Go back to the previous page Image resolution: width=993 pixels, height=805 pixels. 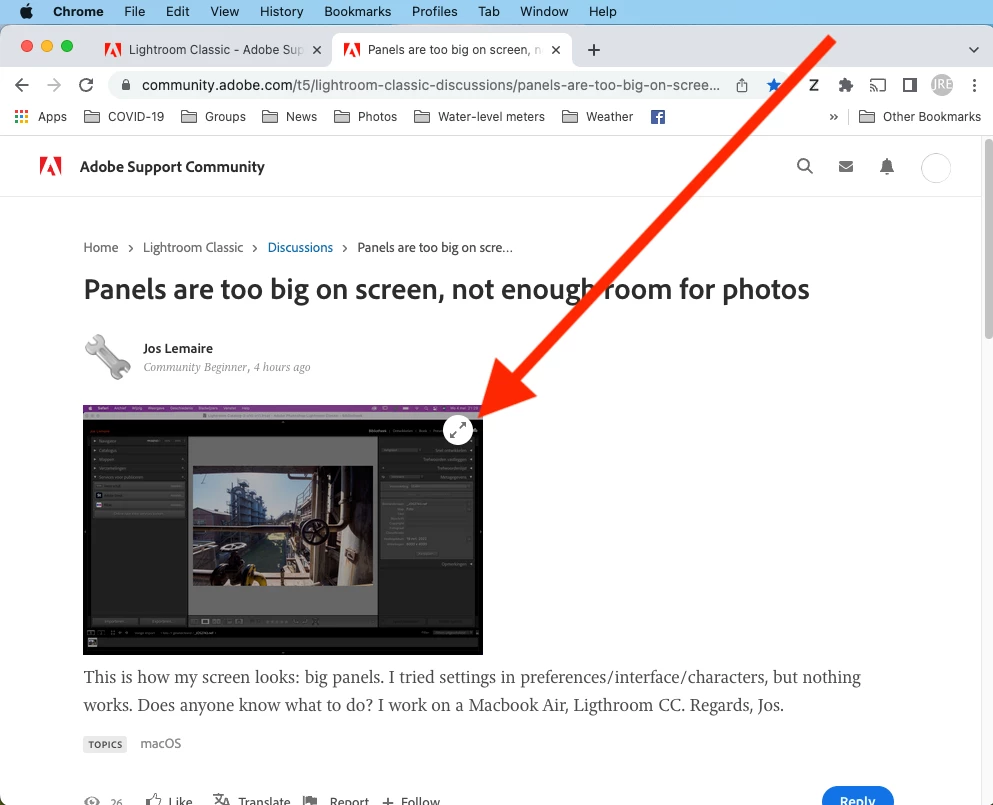(22, 85)
